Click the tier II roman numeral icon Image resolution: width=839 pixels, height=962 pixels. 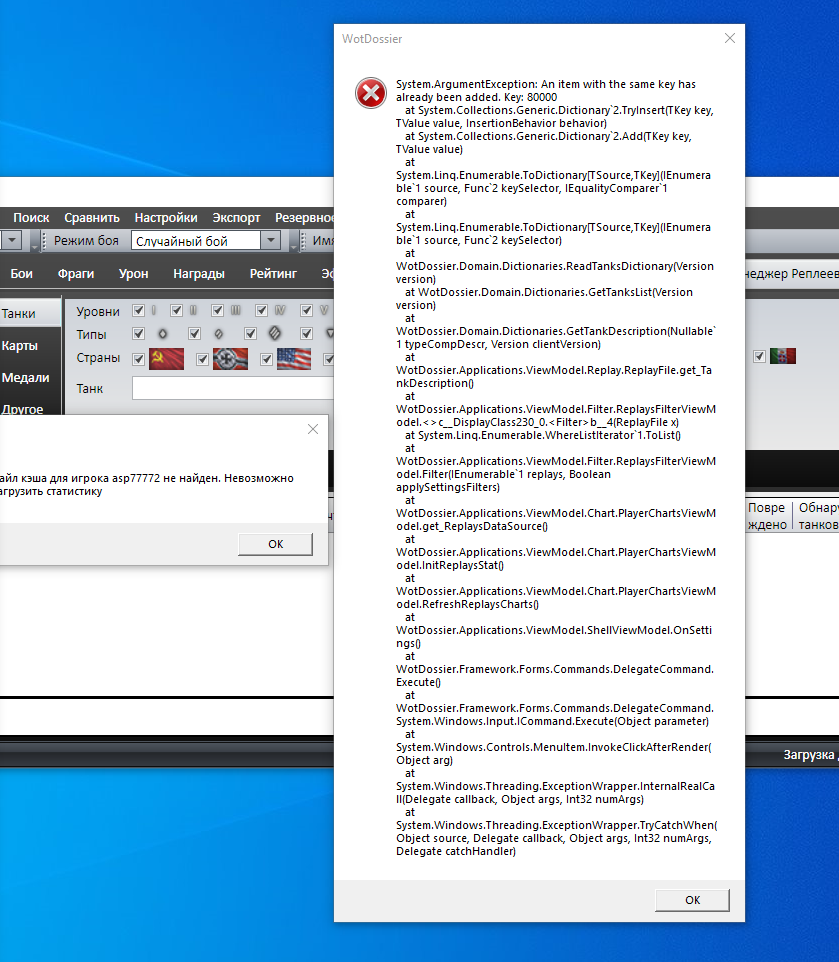pyautogui.click(x=193, y=310)
